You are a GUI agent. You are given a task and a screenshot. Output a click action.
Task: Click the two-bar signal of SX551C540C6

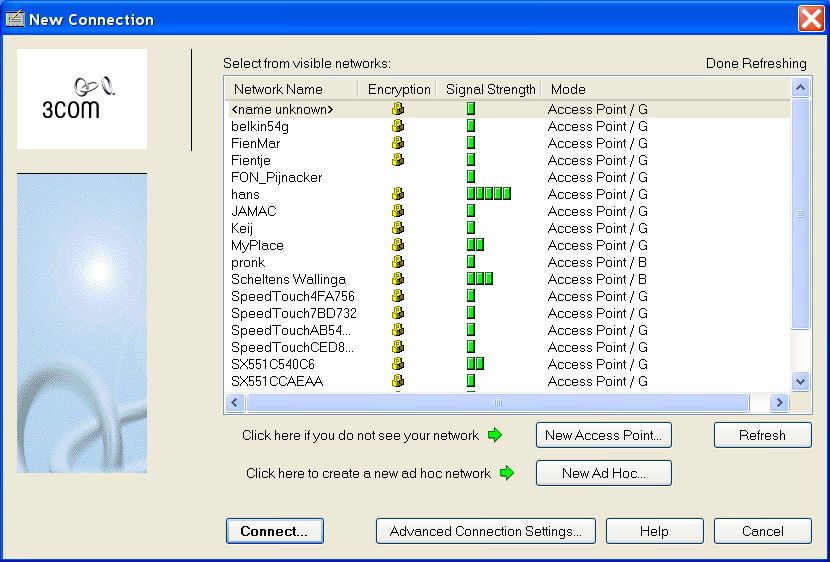(475, 364)
